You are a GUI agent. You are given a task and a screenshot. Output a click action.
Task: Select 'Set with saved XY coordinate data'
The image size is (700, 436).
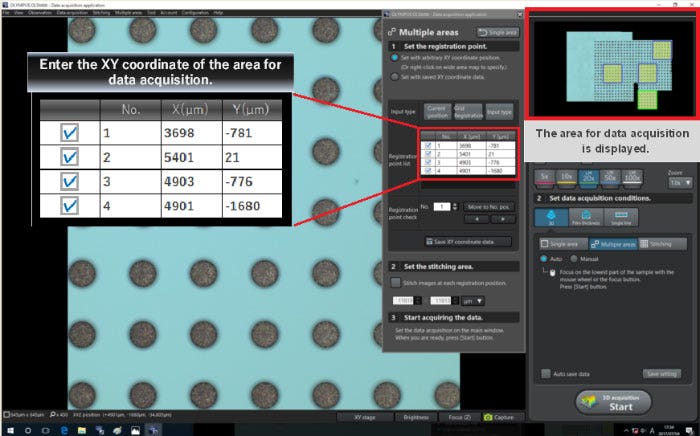click(394, 77)
